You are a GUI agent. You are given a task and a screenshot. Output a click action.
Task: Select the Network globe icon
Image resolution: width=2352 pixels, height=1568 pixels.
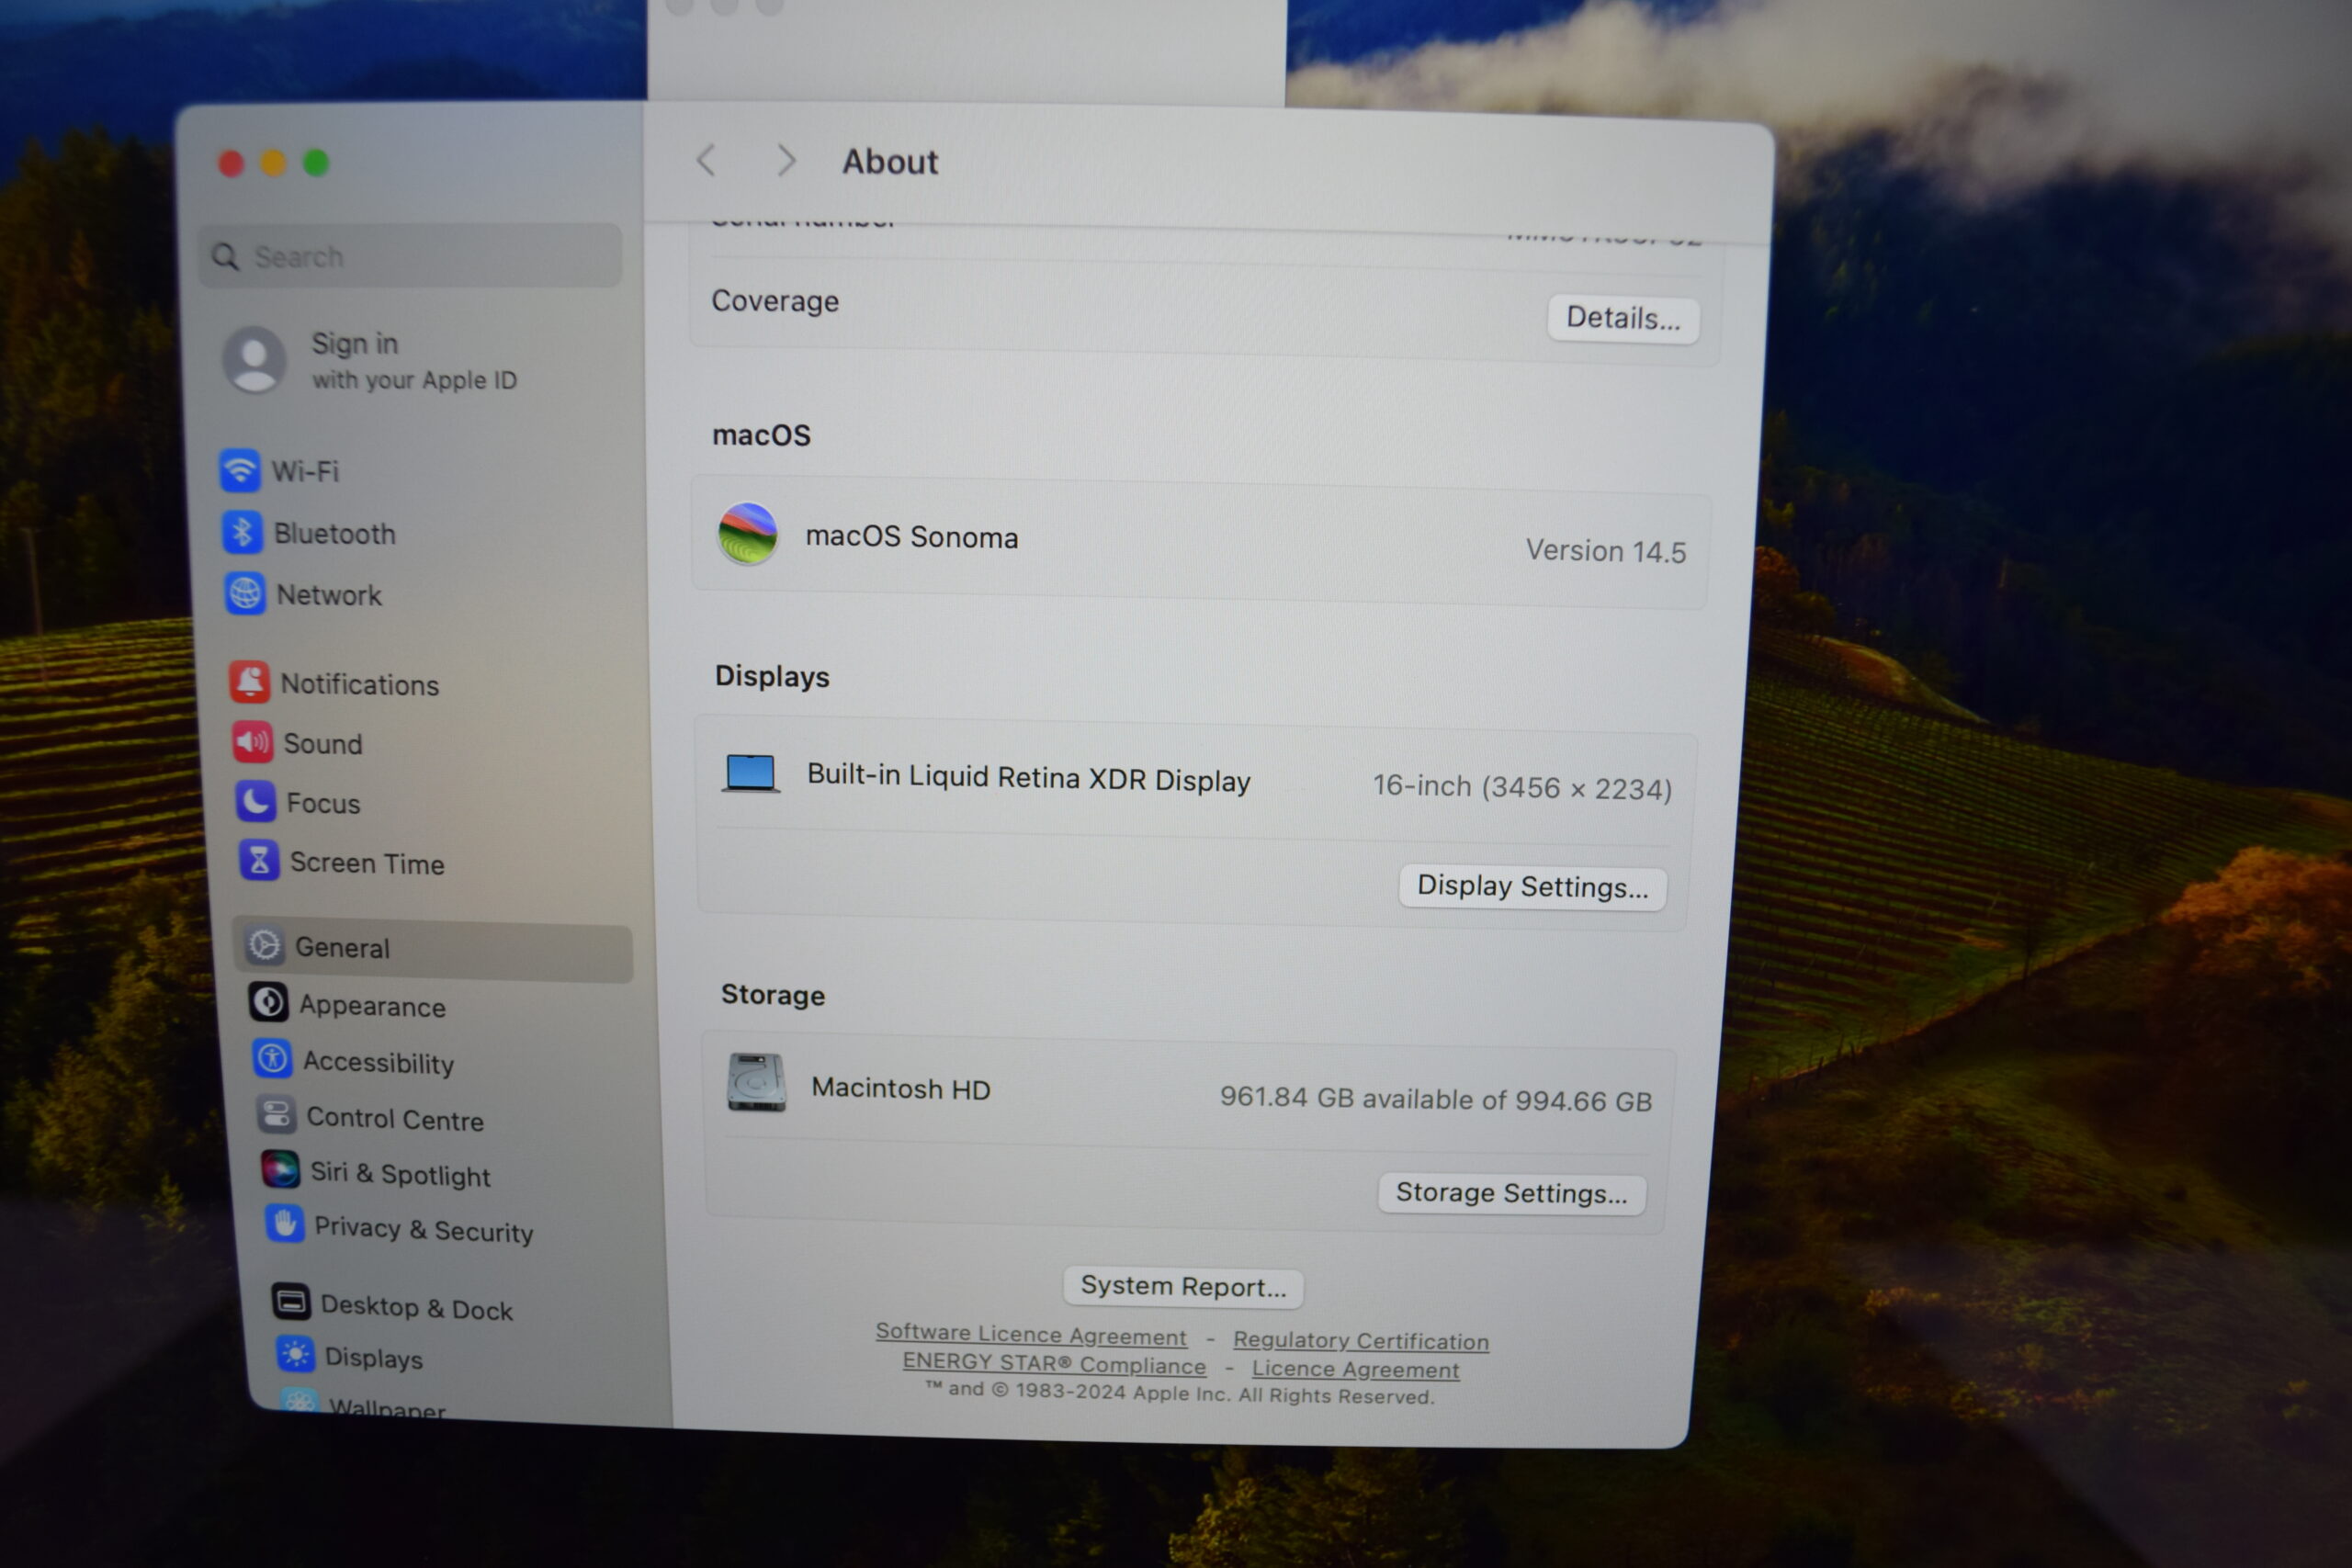[245, 594]
